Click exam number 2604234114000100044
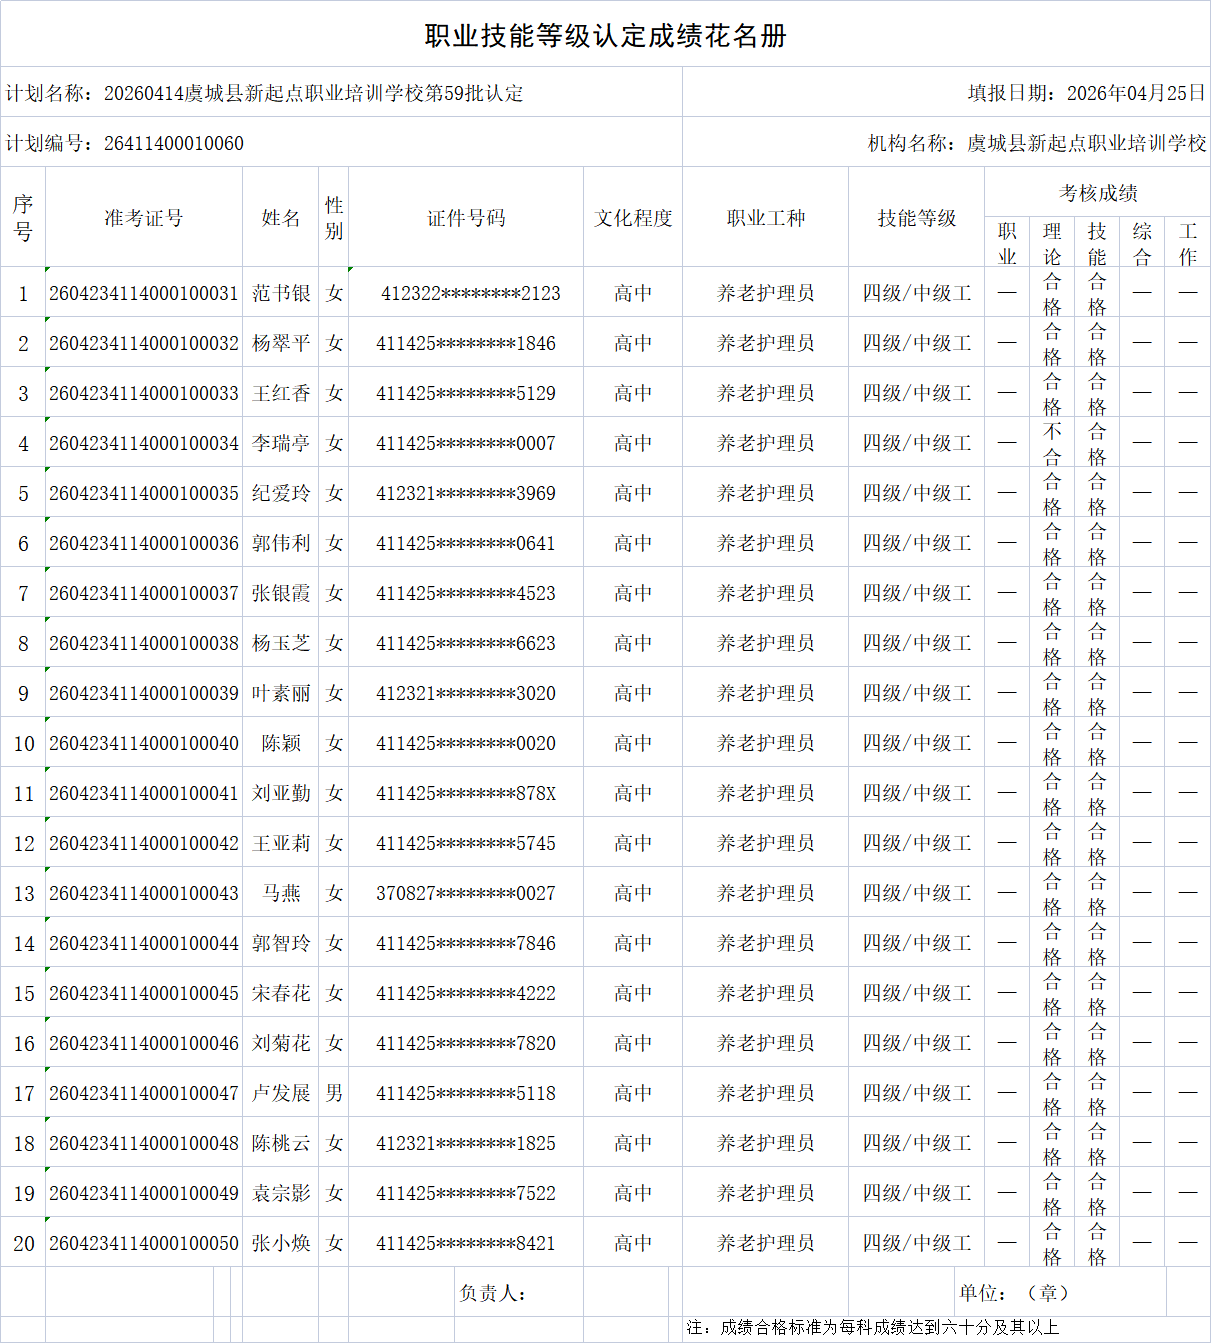Viewport: 1211px width, 1343px height. pos(144,943)
